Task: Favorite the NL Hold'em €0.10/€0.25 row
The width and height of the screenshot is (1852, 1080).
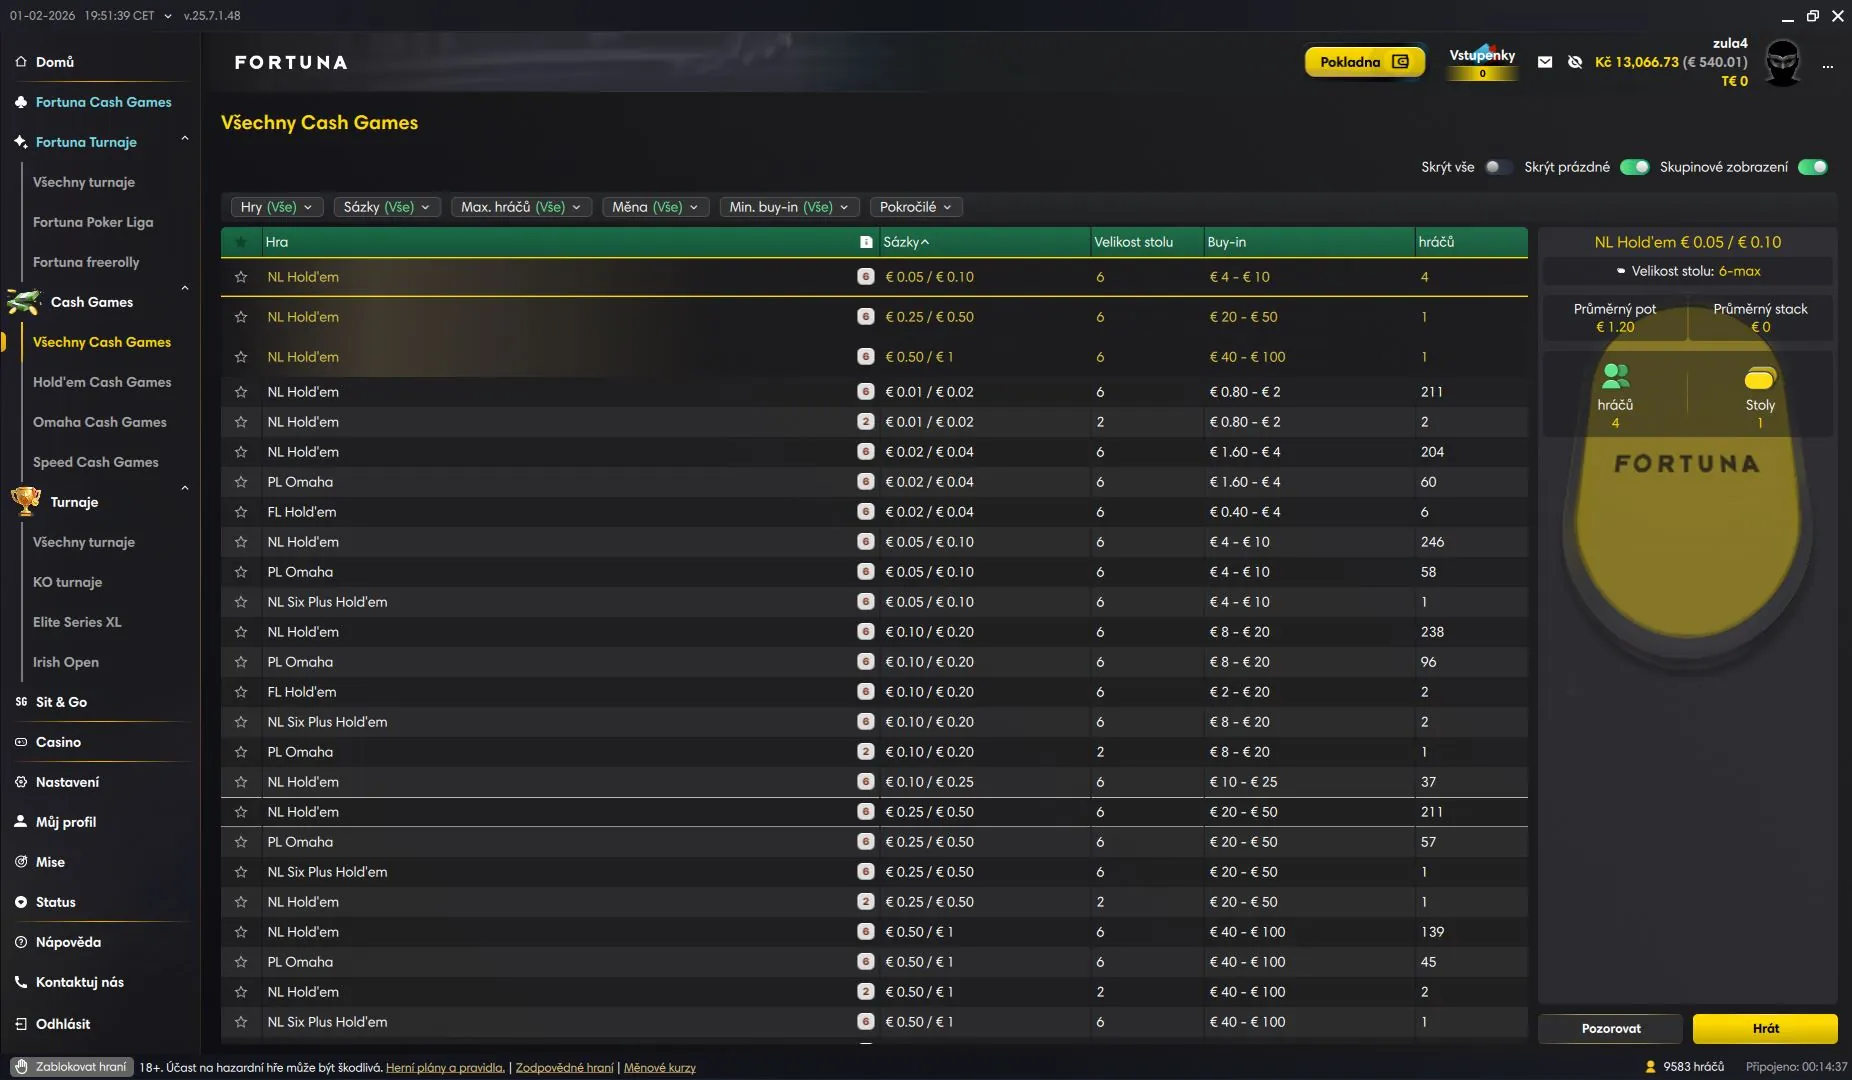Action: (241, 782)
